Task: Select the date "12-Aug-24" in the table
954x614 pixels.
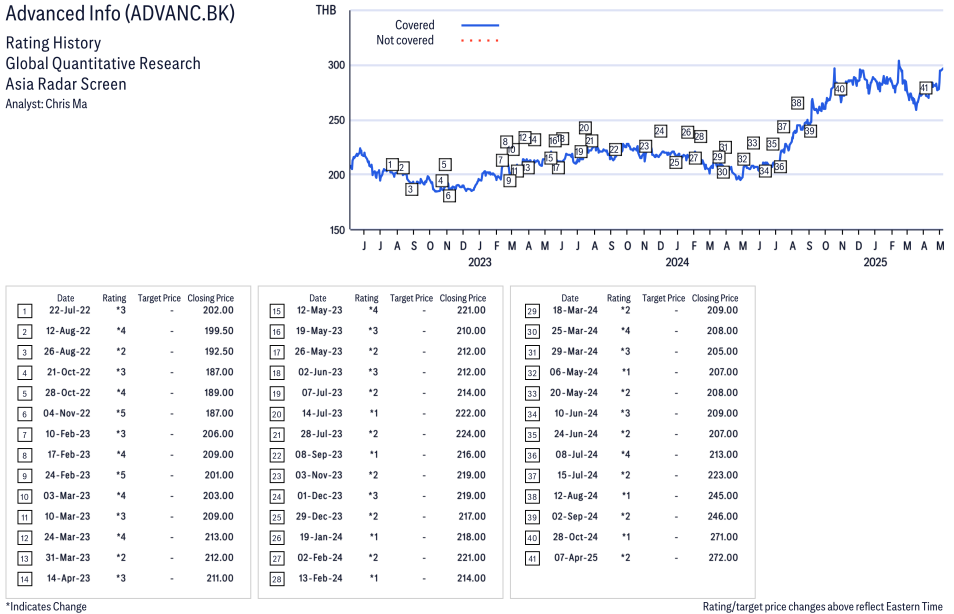Action: point(576,496)
